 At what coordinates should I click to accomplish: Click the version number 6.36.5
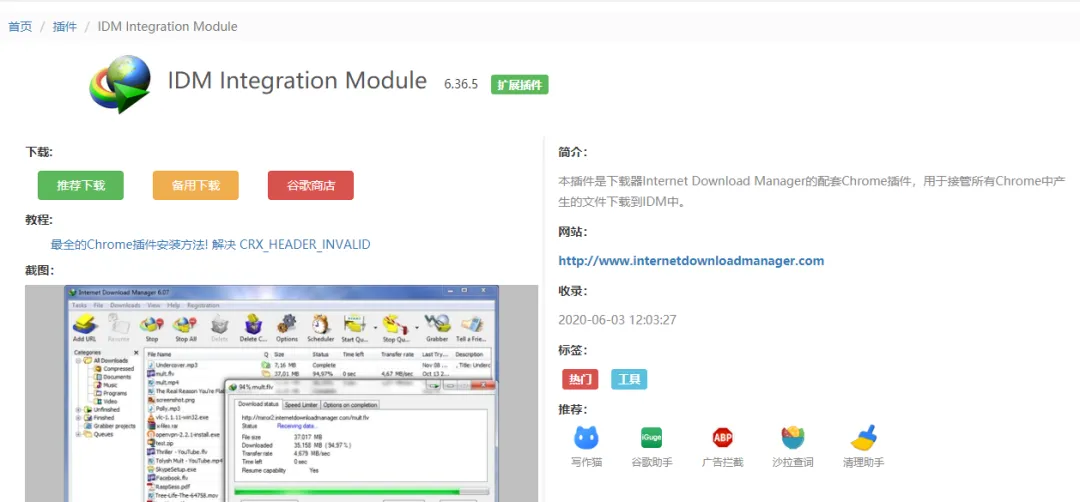(x=461, y=85)
